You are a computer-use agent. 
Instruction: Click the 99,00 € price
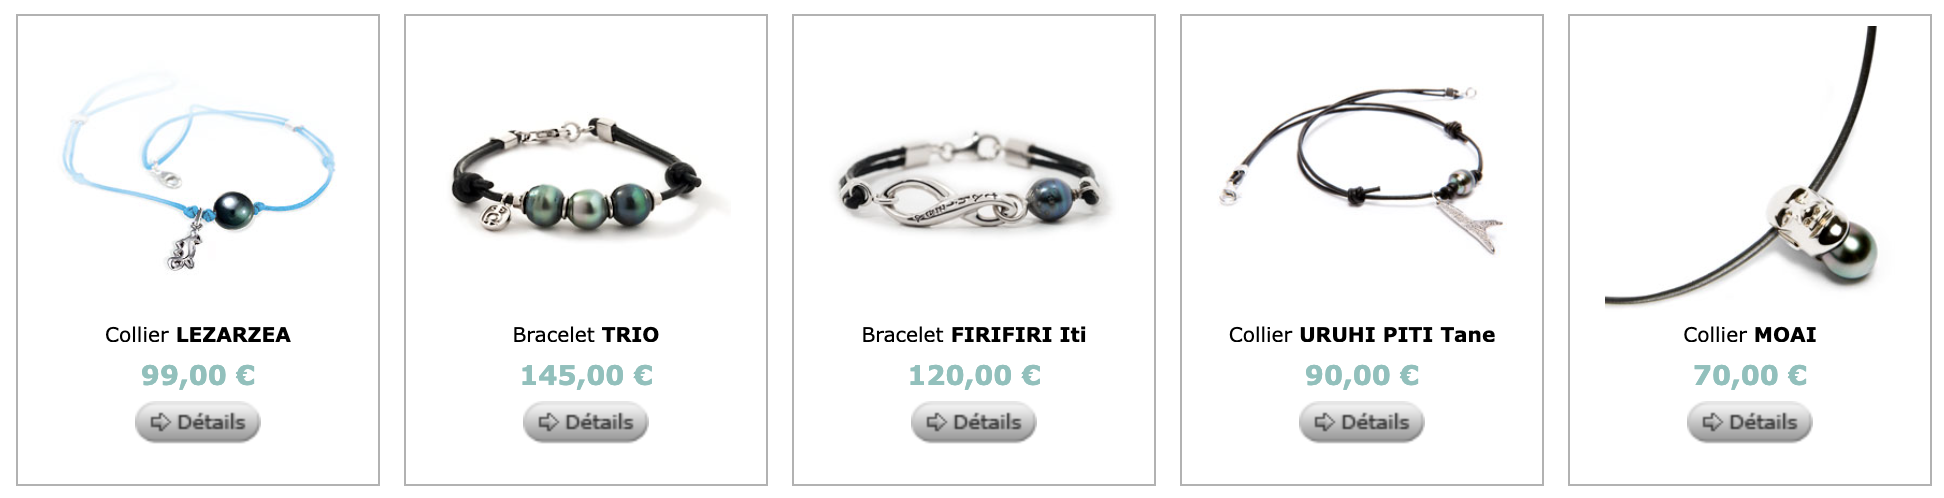click(198, 375)
